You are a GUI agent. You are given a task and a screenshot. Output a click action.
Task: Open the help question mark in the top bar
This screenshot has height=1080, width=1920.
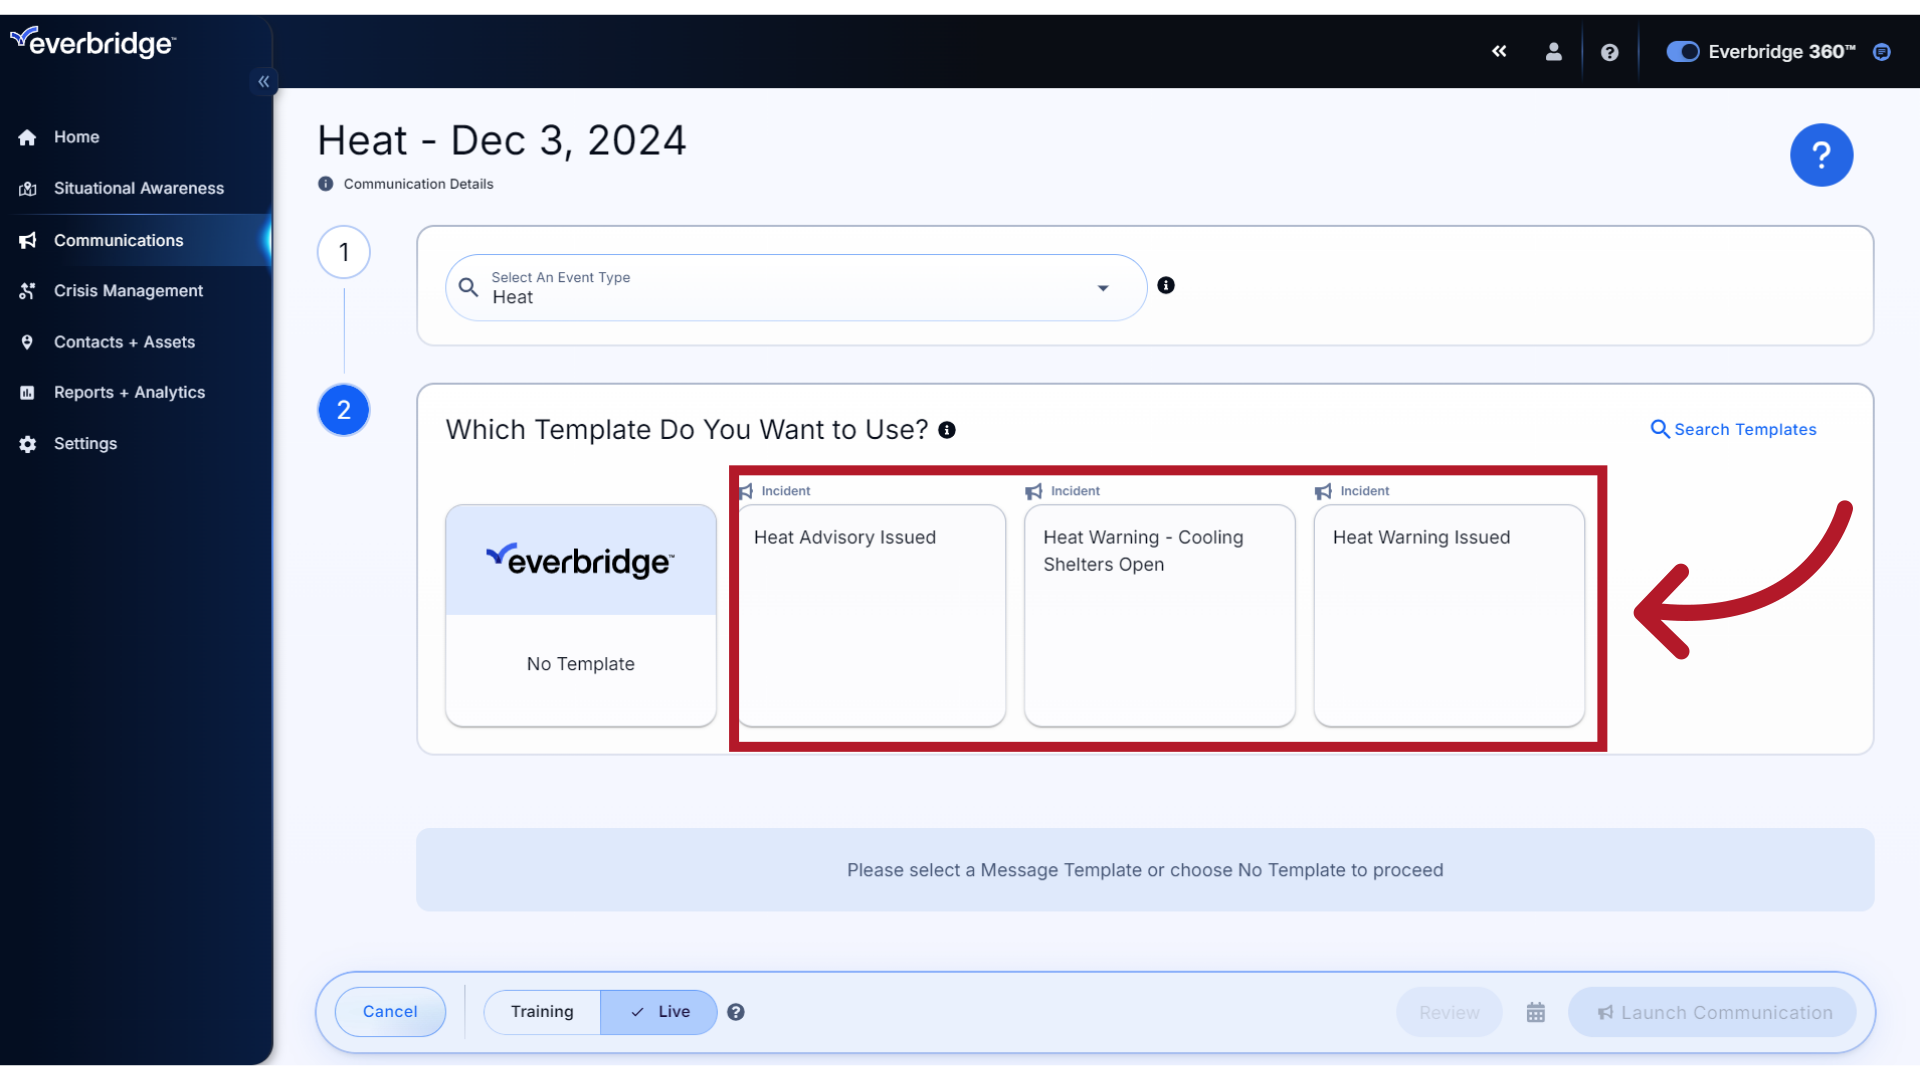point(1609,52)
